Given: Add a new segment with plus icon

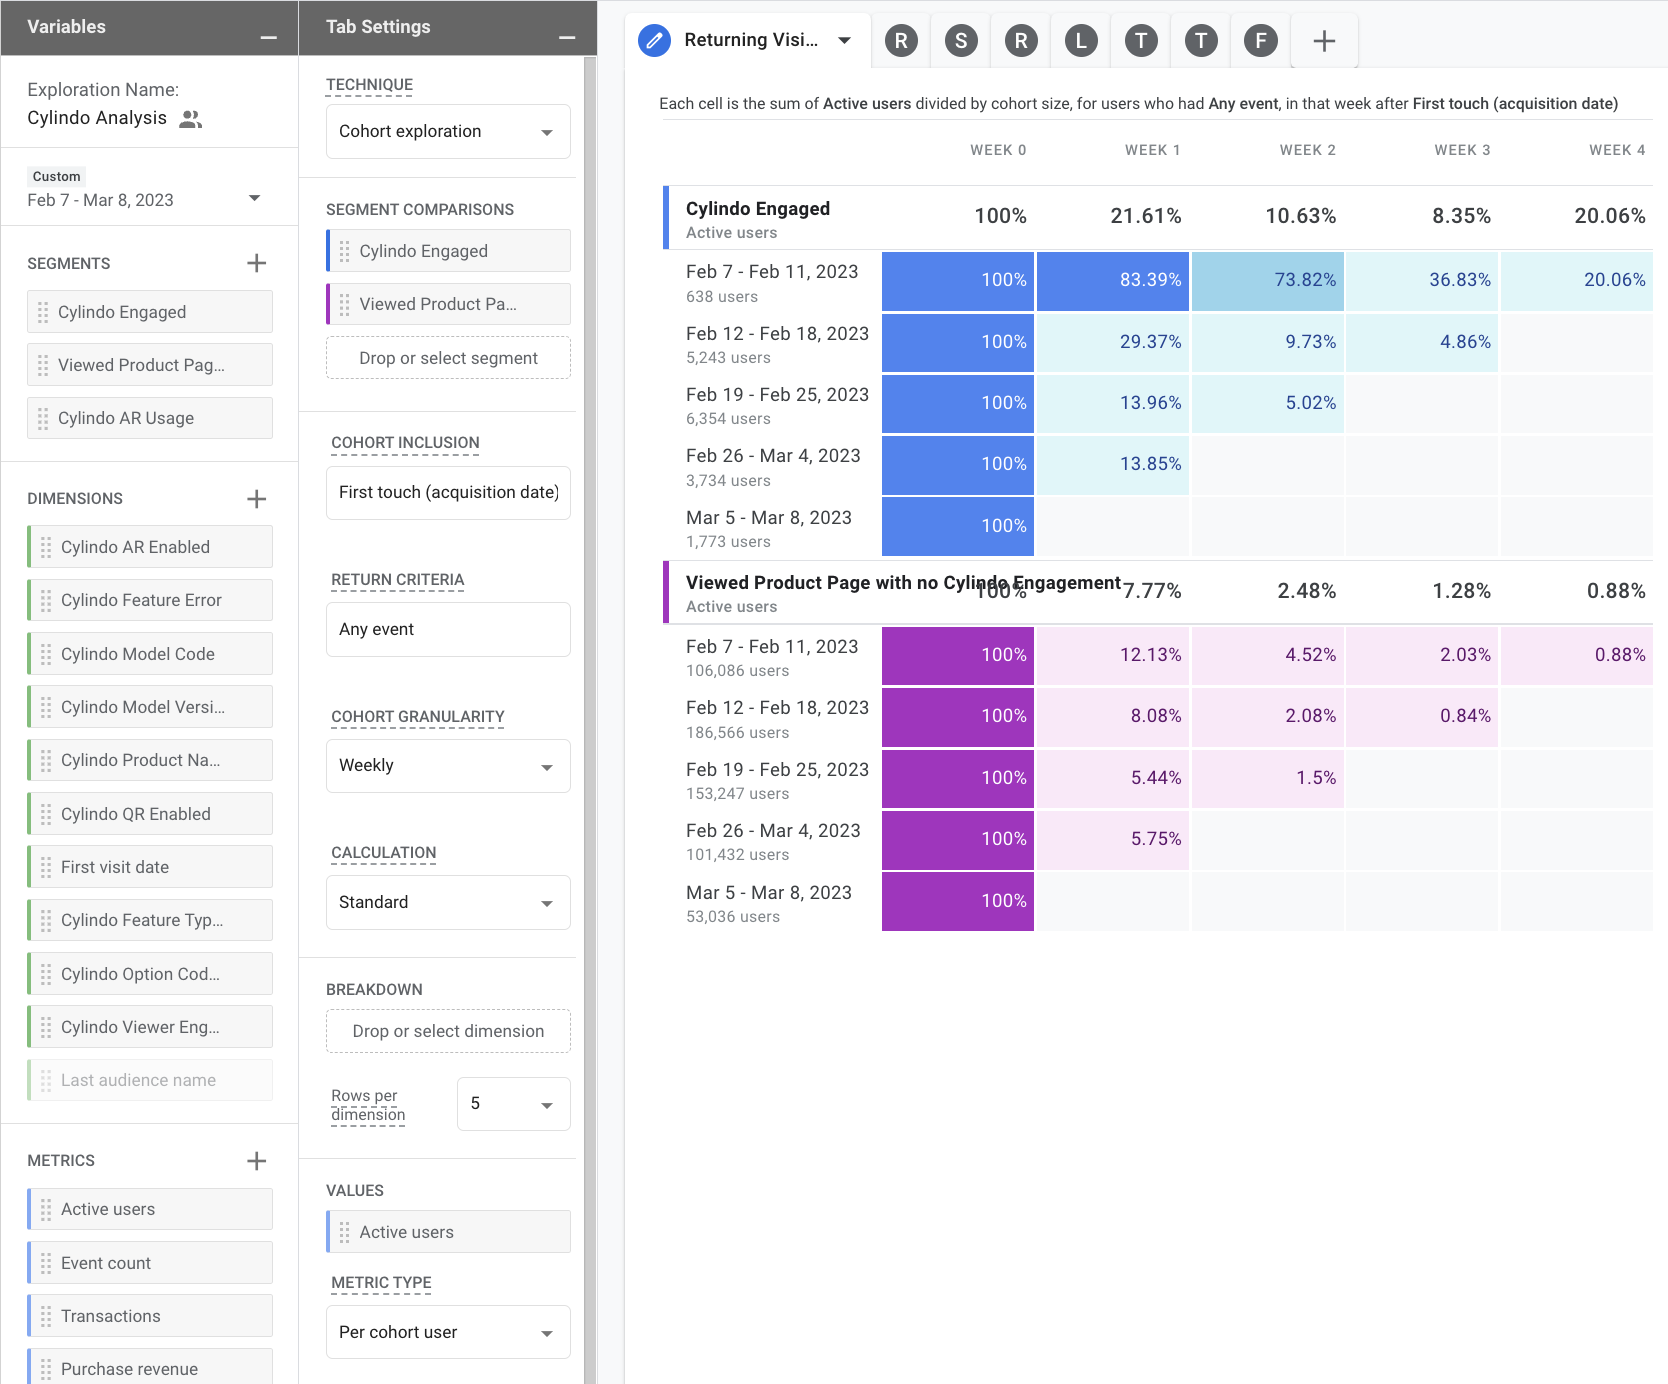Looking at the screenshot, I should [256, 263].
